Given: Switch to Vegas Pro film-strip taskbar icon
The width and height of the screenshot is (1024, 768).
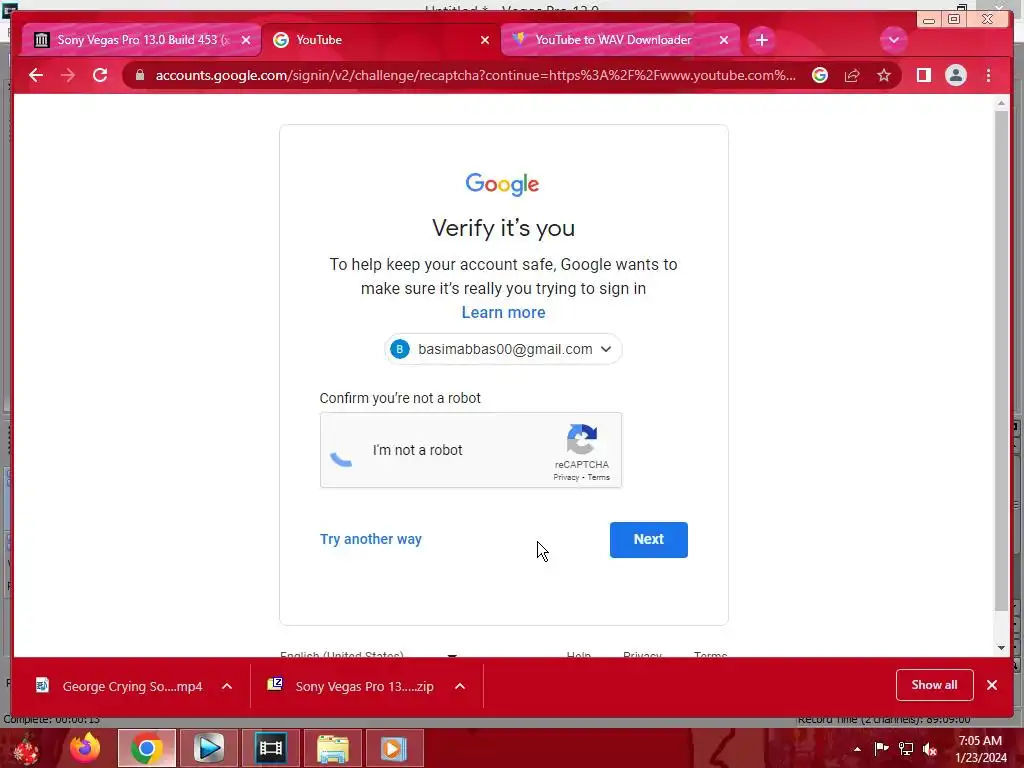Looking at the screenshot, I should (x=270, y=748).
